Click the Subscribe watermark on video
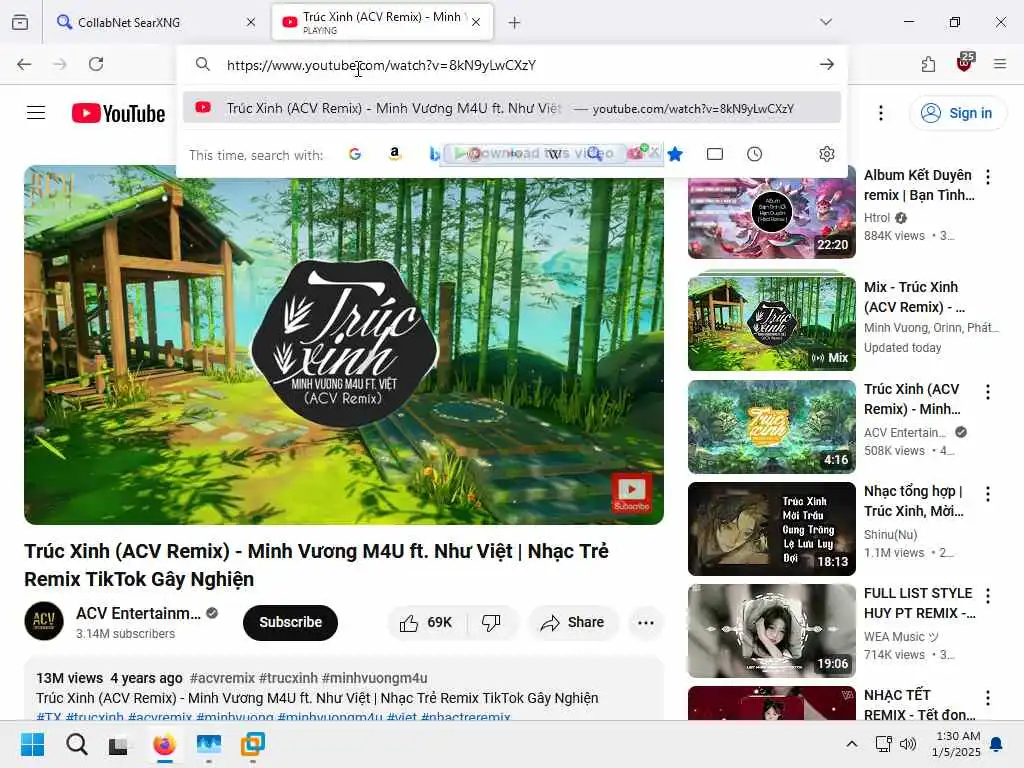Image resolution: width=1024 pixels, height=768 pixels. pyautogui.click(x=632, y=492)
